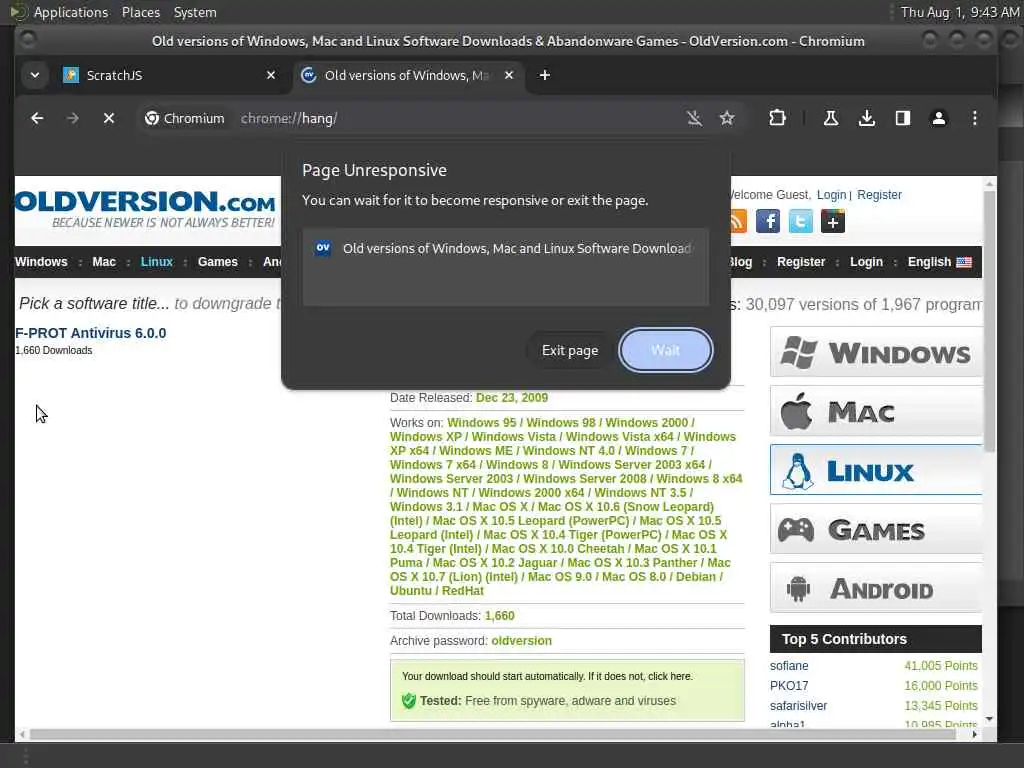
Task: Click the forward navigation arrow
Action: [72, 118]
